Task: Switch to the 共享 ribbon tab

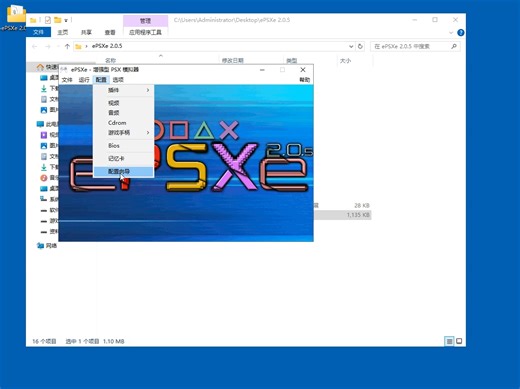Action: click(86, 32)
